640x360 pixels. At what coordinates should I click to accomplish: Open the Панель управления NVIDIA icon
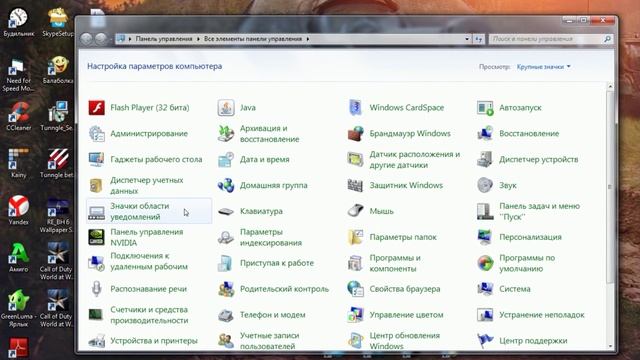click(x=97, y=237)
